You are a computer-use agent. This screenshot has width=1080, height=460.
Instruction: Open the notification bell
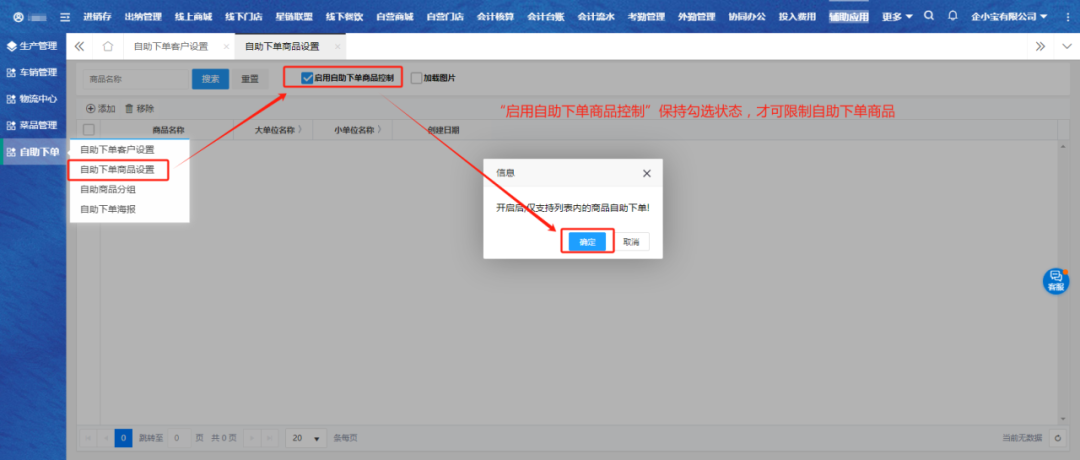952,16
